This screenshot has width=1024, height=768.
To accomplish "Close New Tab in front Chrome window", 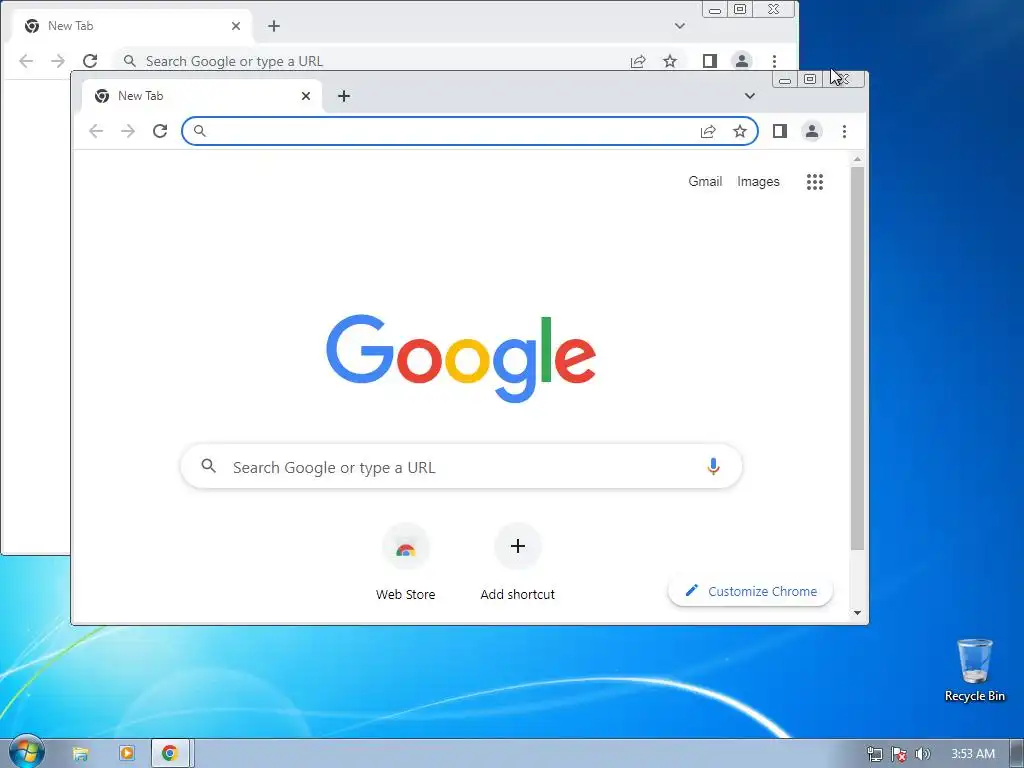I will (306, 96).
